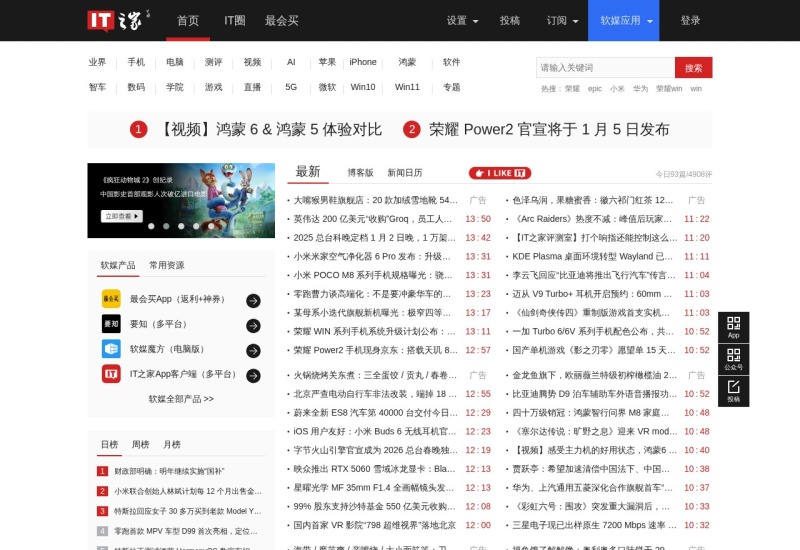Open article 迈从 V9 Turbo+ 耳机开启预约
The width and height of the screenshot is (800, 550).
point(592,294)
